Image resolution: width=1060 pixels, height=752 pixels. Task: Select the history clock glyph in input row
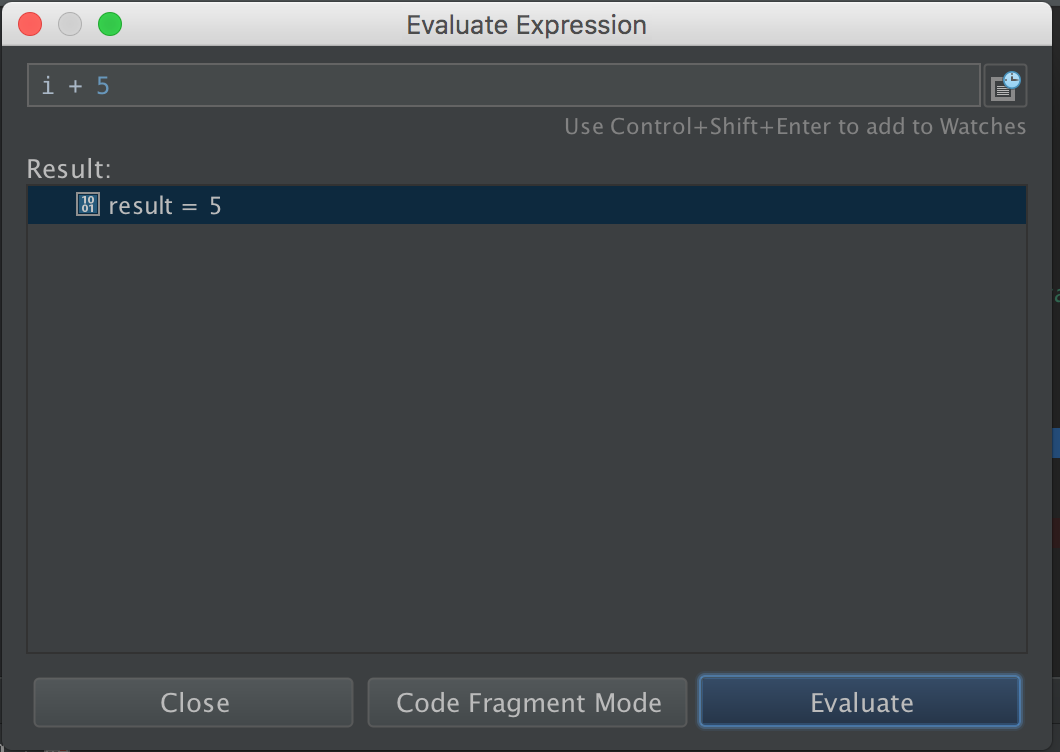(1012, 78)
